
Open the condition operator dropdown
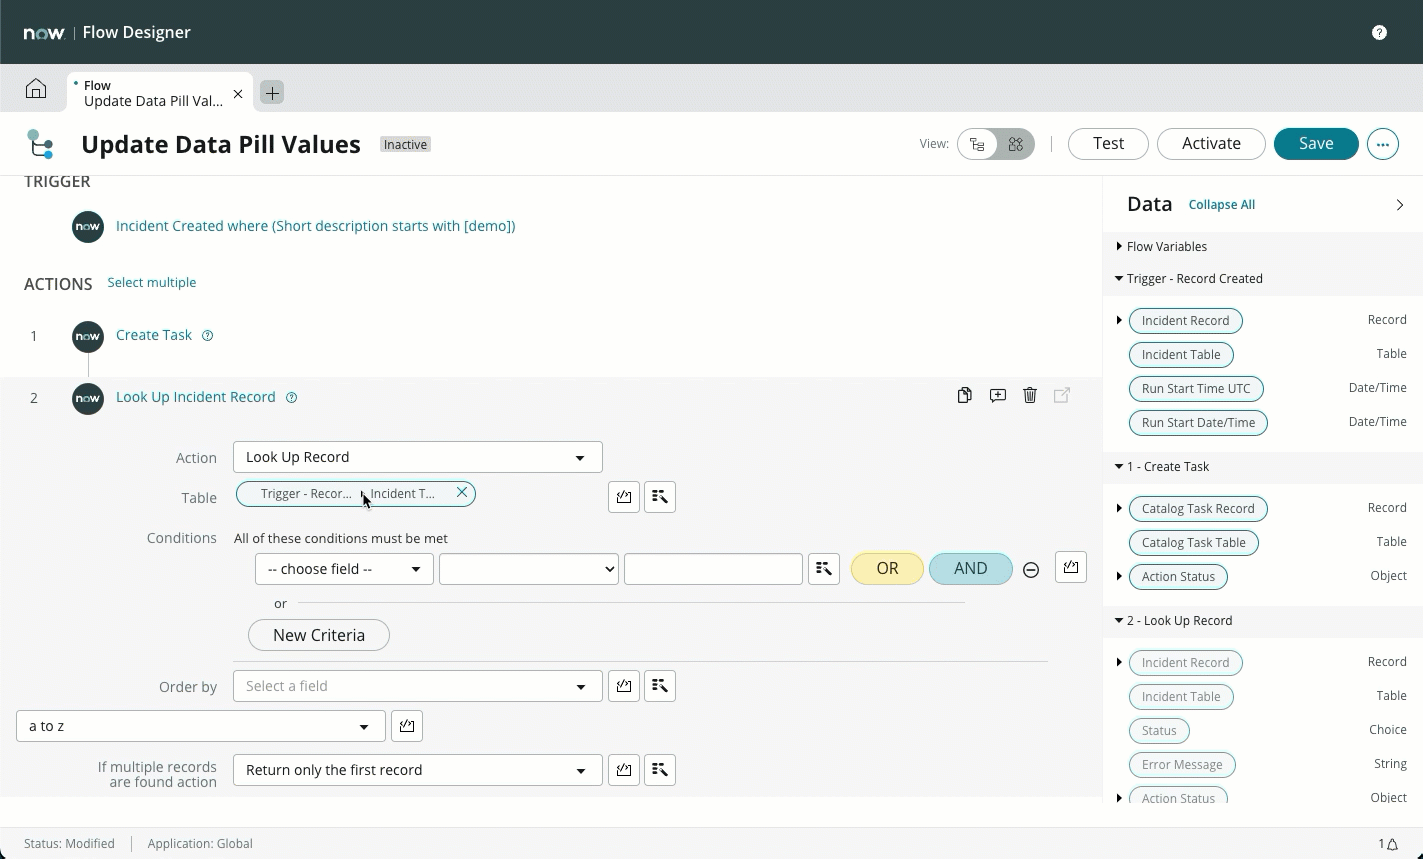(529, 569)
